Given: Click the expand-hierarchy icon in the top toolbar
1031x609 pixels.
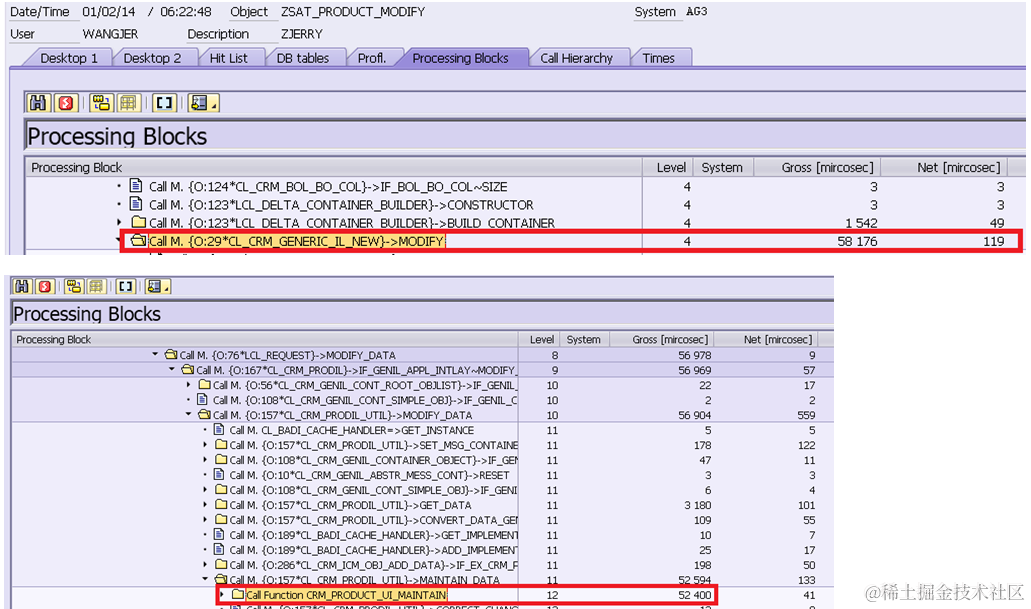Looking at the screenshot, I should click(101, 103).
